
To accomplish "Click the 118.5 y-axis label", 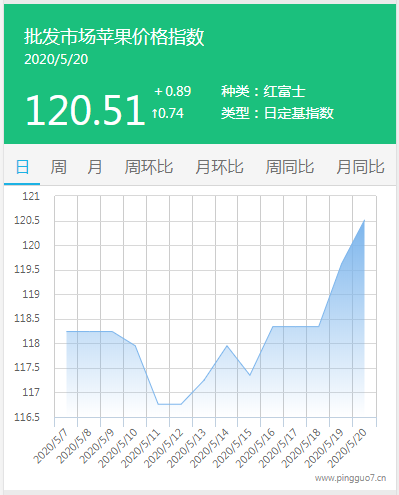I will pyautogui.click(x=27, y=318).
